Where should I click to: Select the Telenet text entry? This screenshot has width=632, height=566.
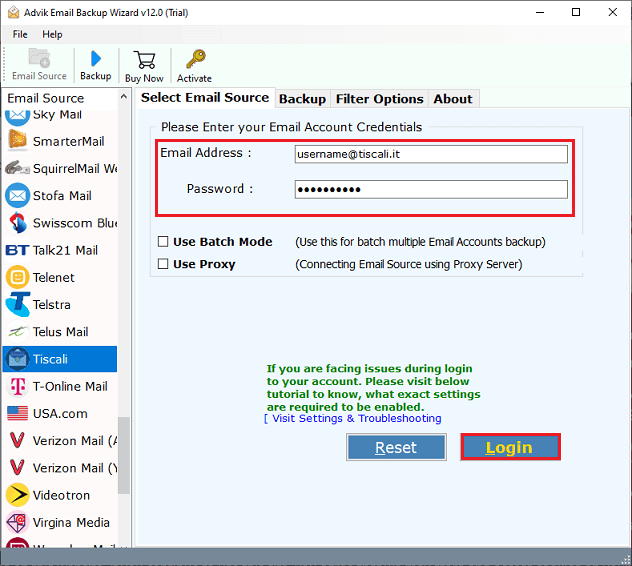click(x=54, y=277)
